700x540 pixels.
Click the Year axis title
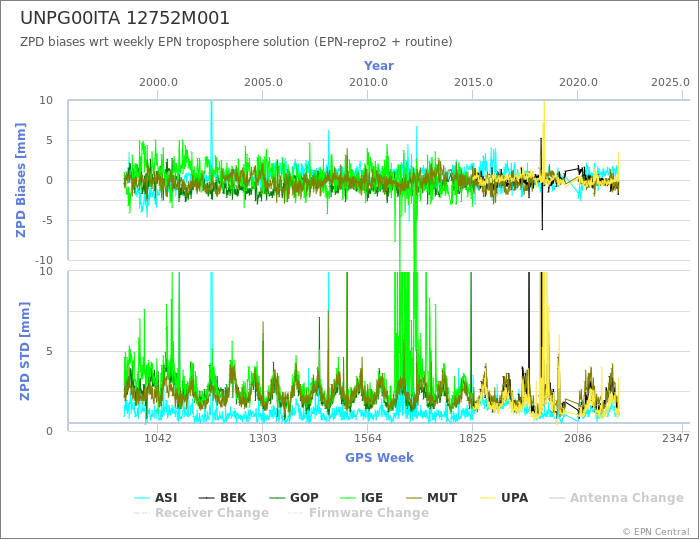tap(379, 66)
